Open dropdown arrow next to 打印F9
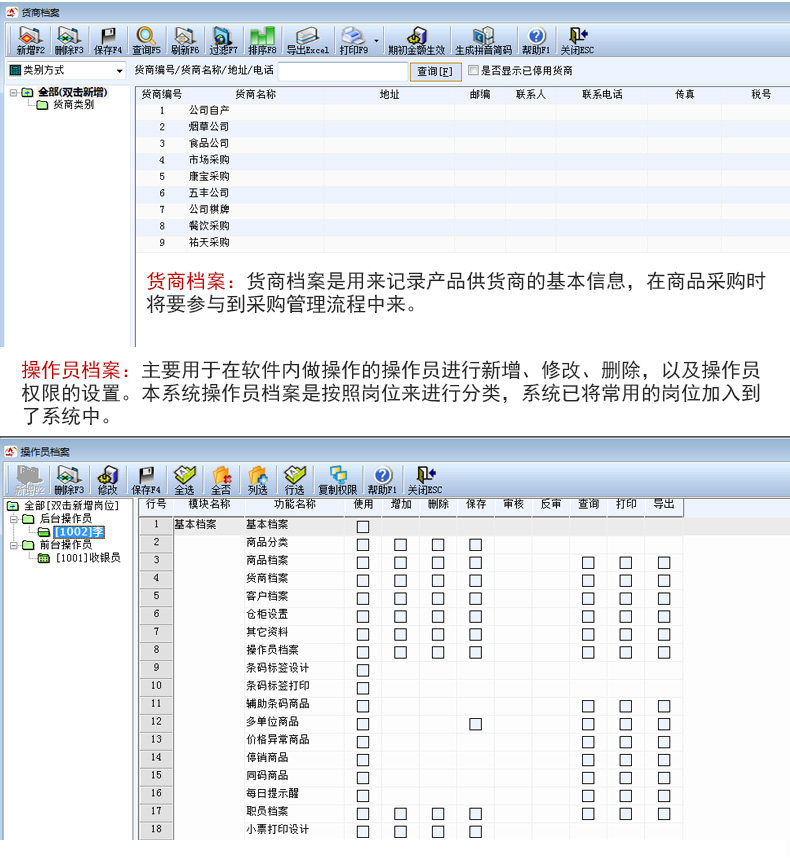790x858 pixels. (376, 41)
